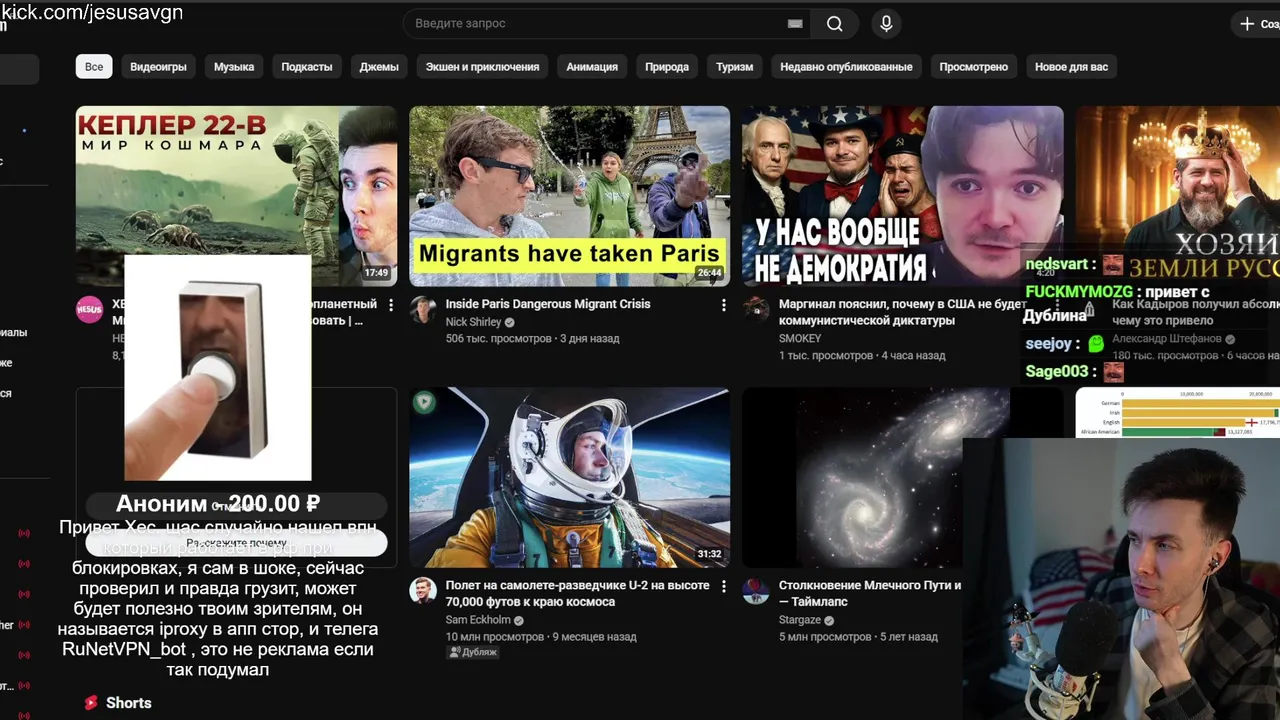
Task: Click the 26:44 duration badge
Action: click(709, 273)
